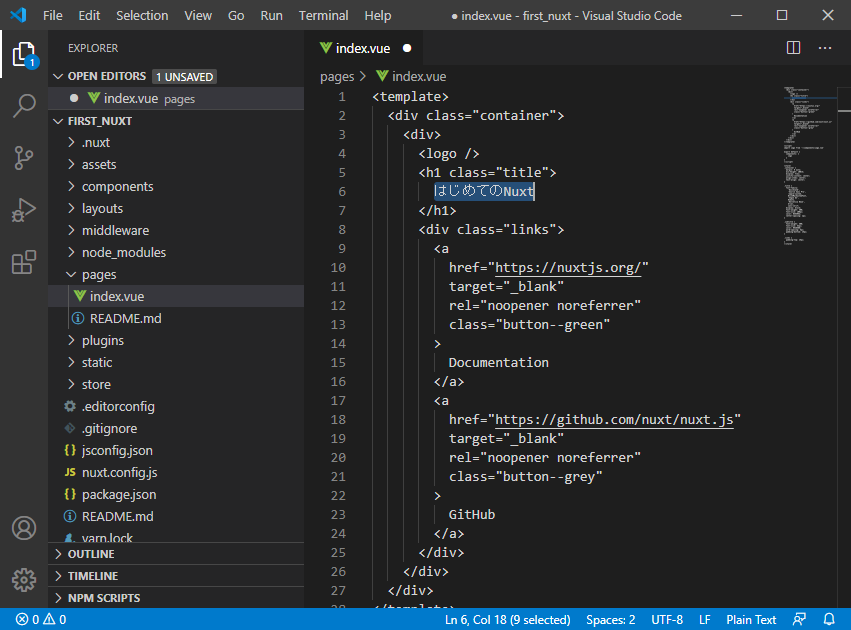Open the Source Control view icon
Image resolution: width=851 pixels, height=630 pixels.
click(24, 158)
